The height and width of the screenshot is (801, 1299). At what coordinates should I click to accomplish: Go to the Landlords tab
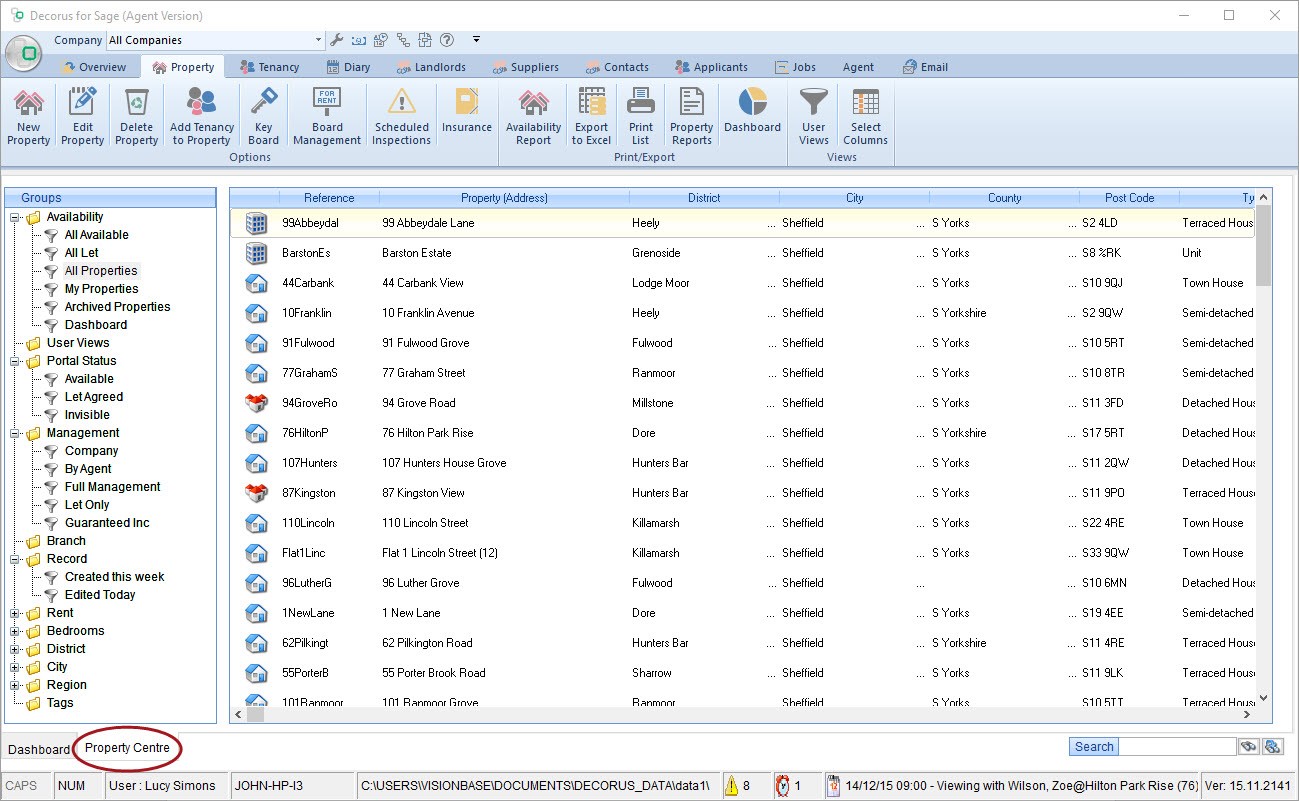(x=431, y=67)
